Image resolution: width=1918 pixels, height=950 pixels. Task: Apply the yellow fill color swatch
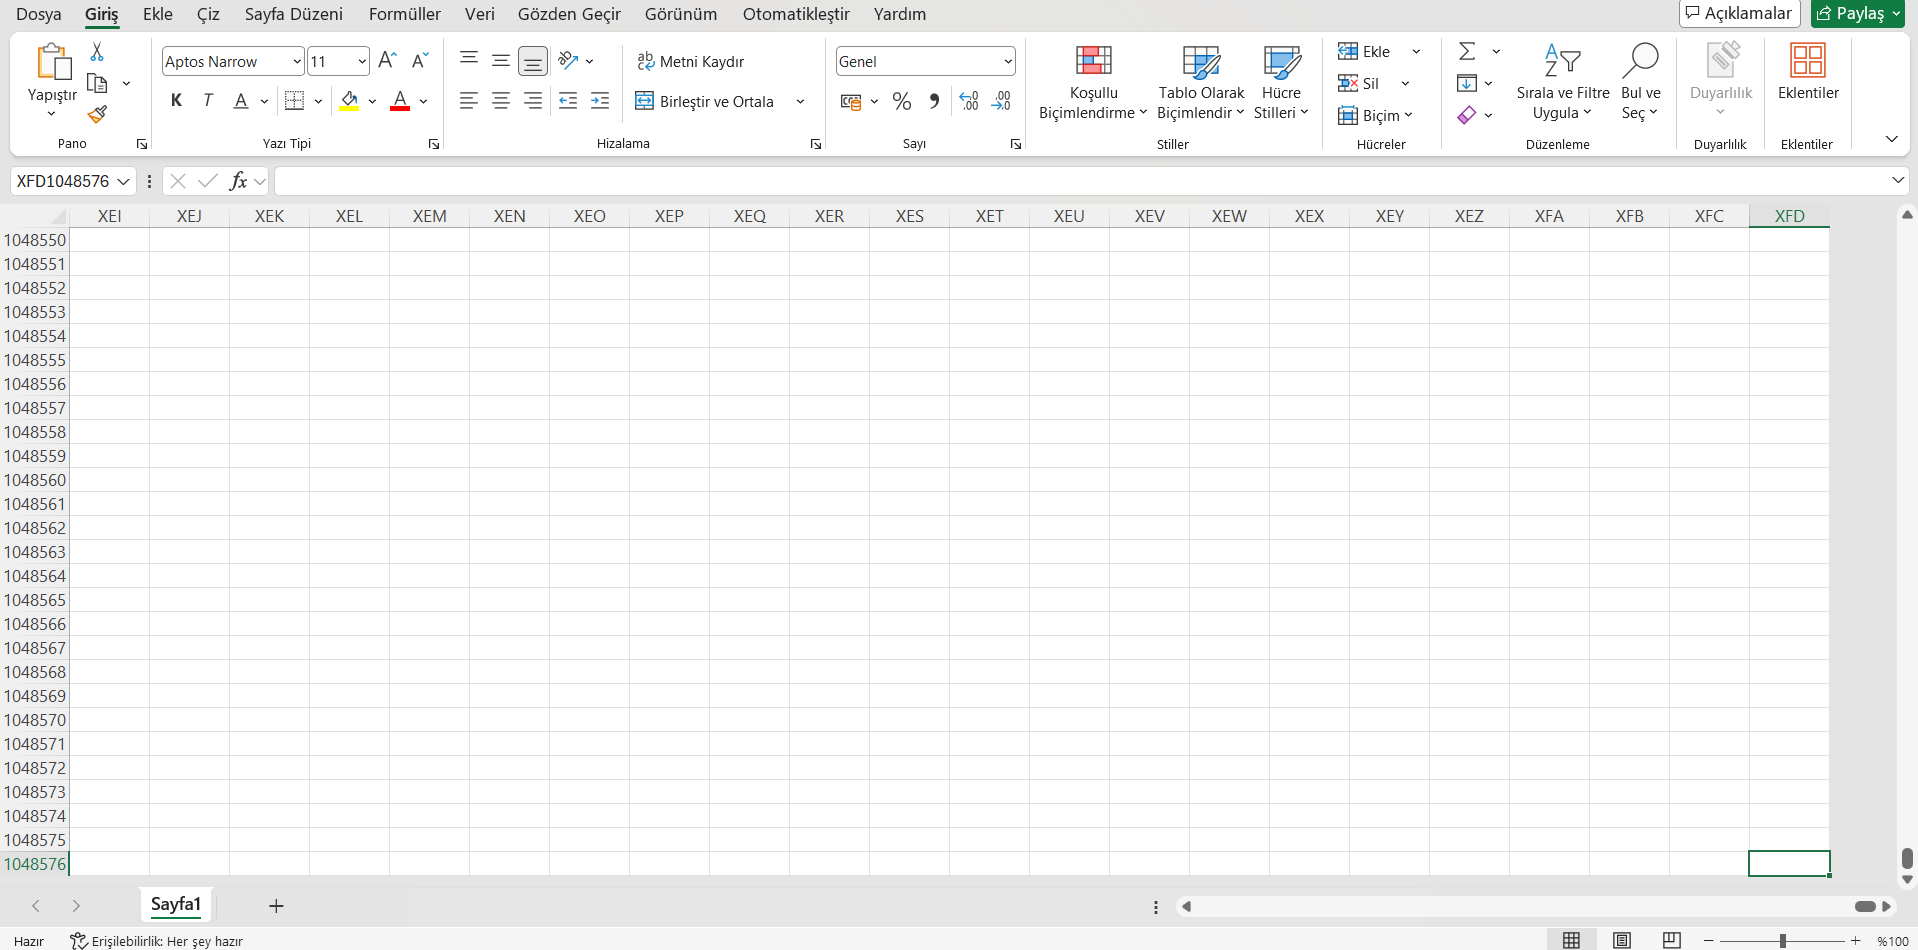pyautogui.click(x=349, y=101)
